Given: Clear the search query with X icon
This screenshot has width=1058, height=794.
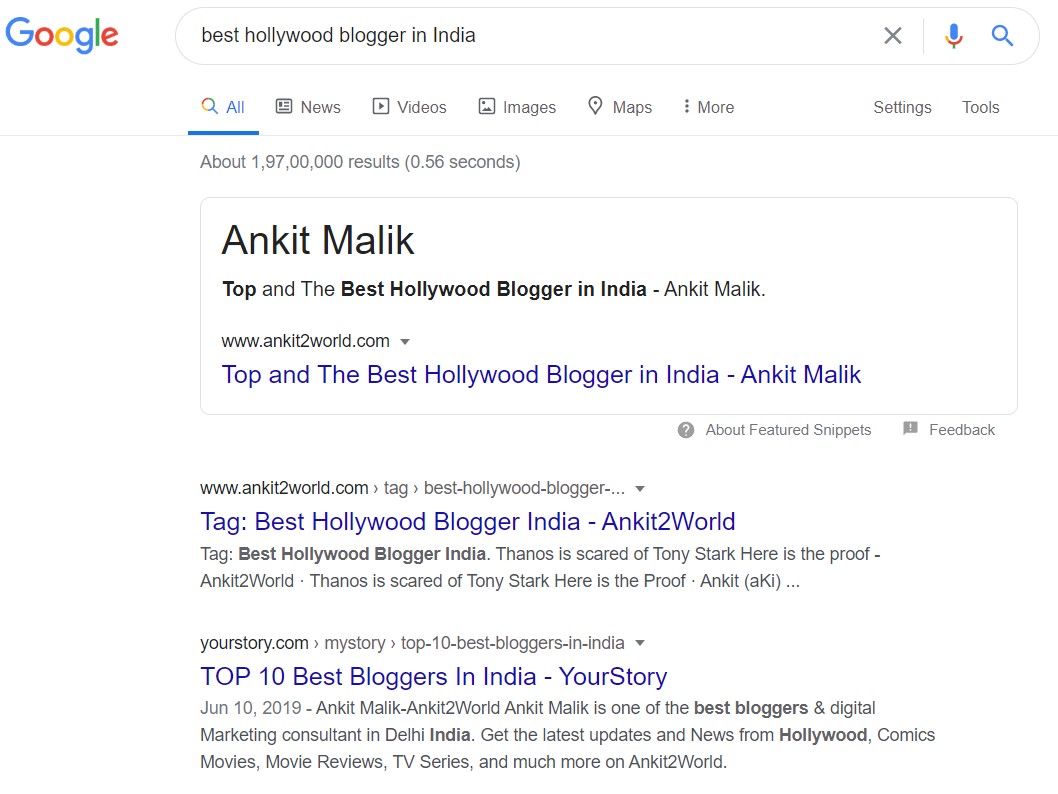Looking at the screenshot, I should point(893,36).
